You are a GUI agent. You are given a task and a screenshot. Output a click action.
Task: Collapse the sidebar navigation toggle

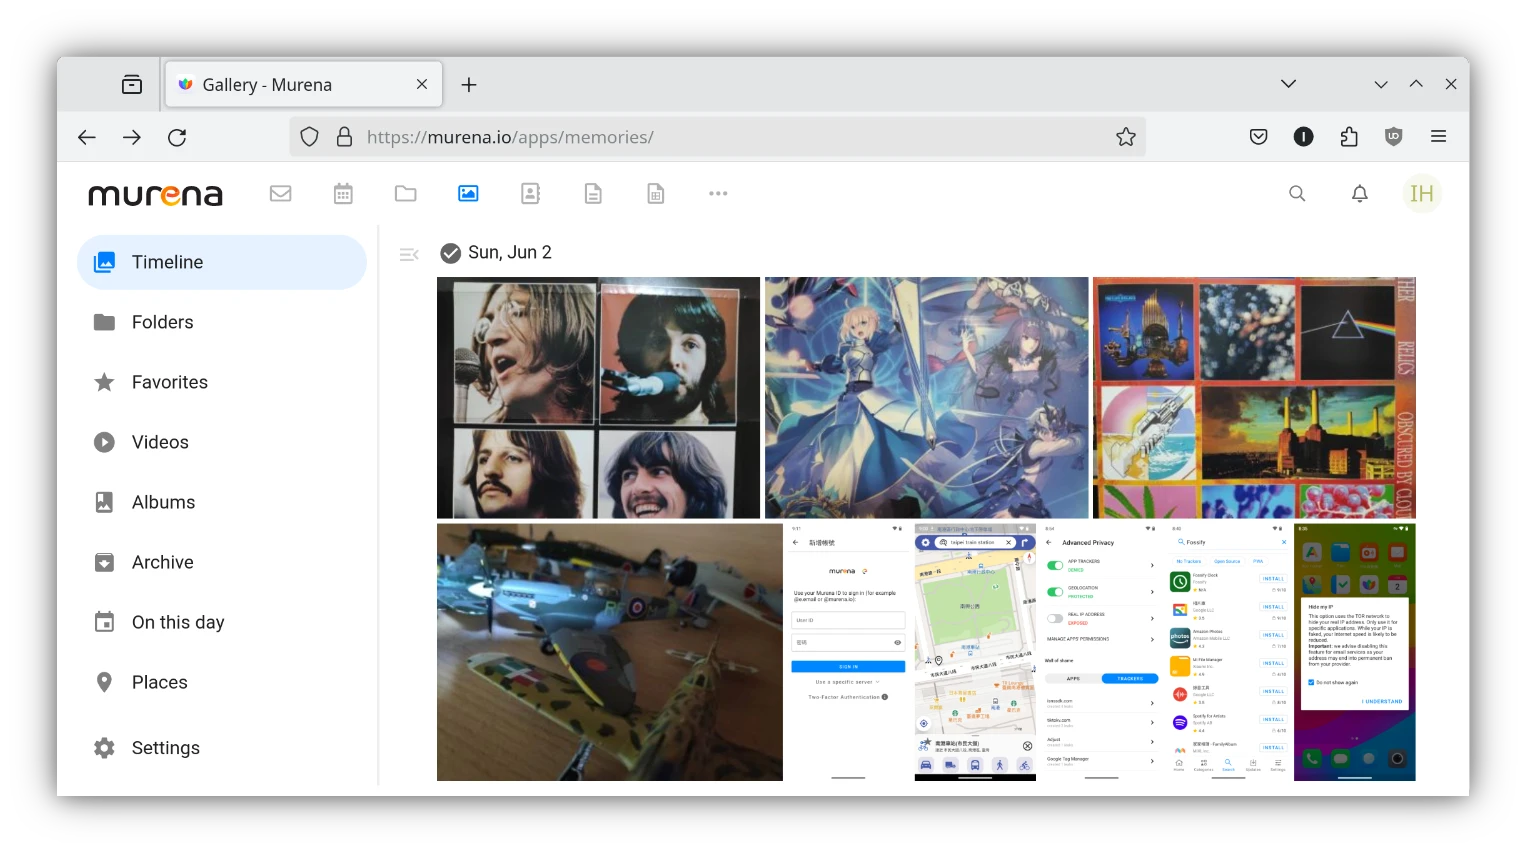coord(408,255)
